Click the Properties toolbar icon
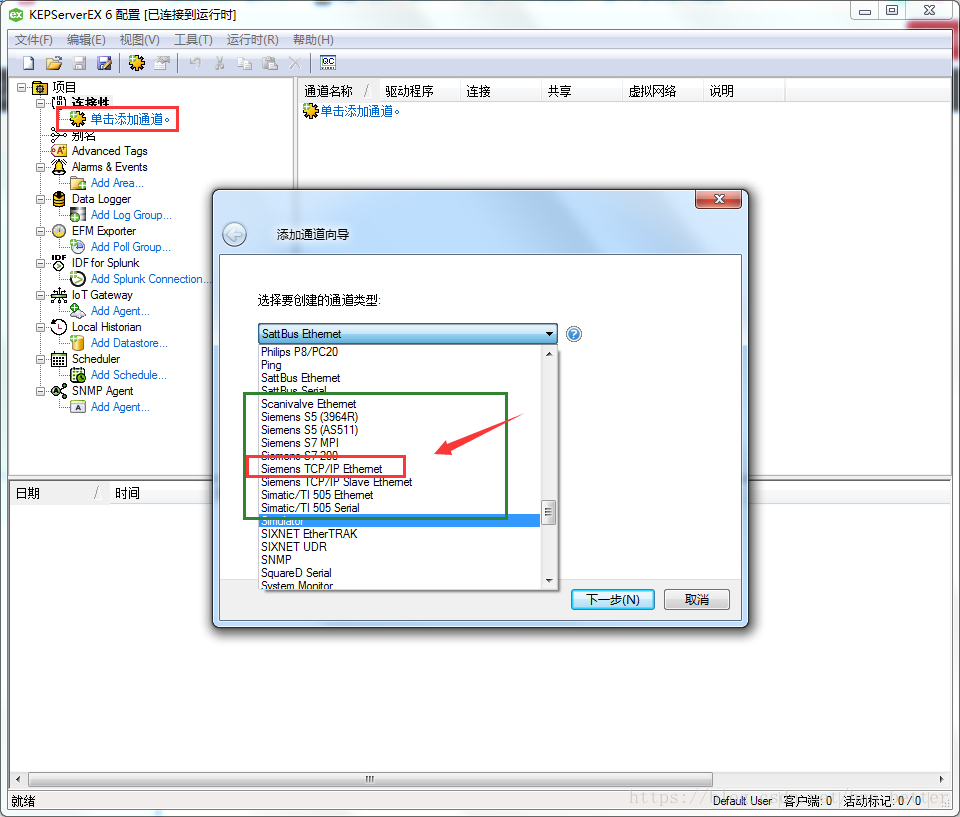The width and height of the screenshot is (960, 817). (162, 63)
